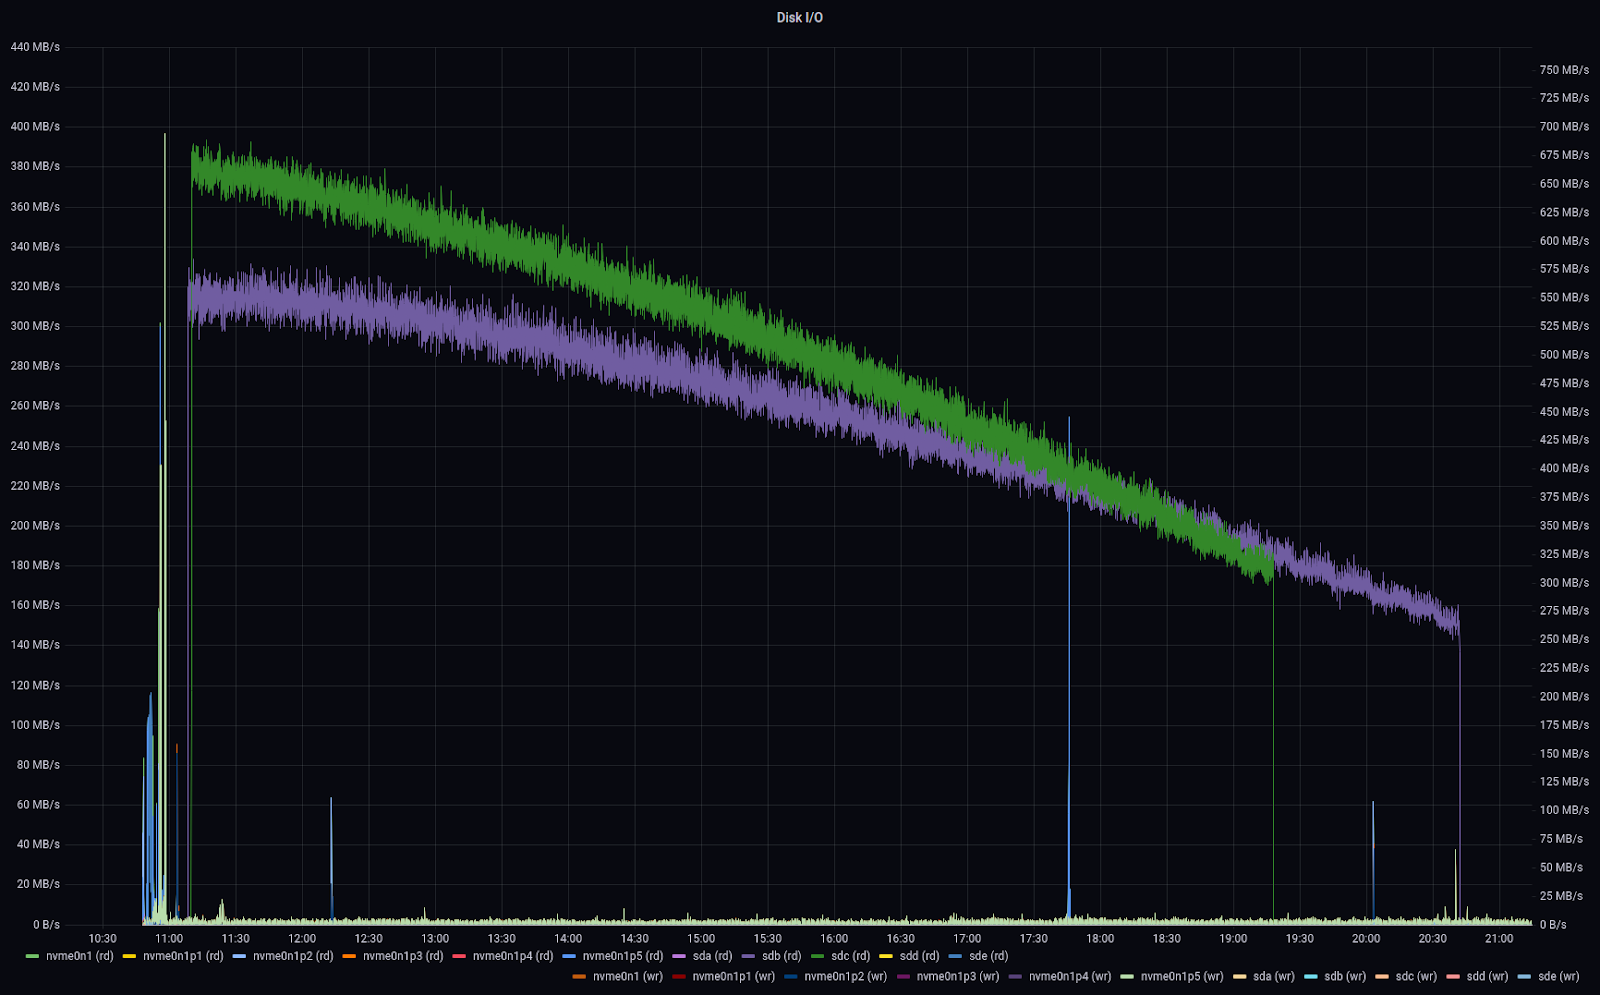Click the sdd (rd) yellow legend swatch
The width and height of the screenshot is (1600, 995).
[886, 956]
